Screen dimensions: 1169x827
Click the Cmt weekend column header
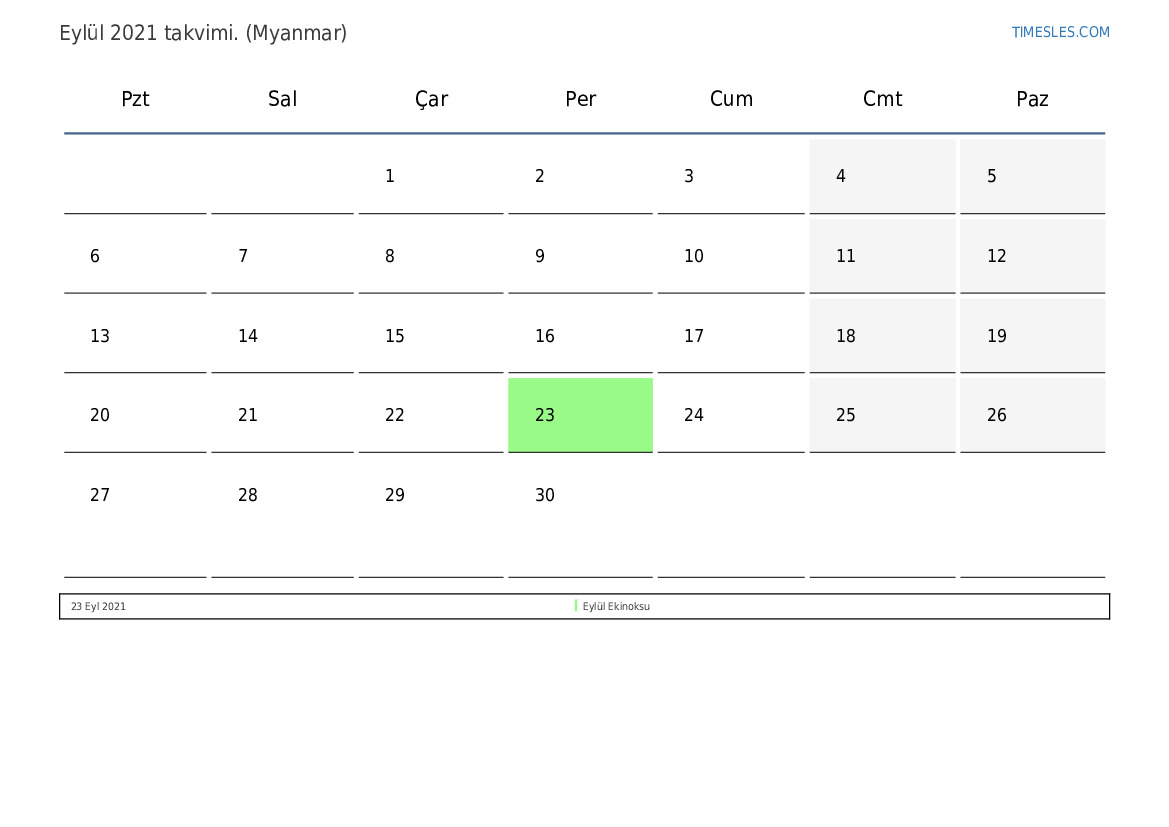coord(882,99)
